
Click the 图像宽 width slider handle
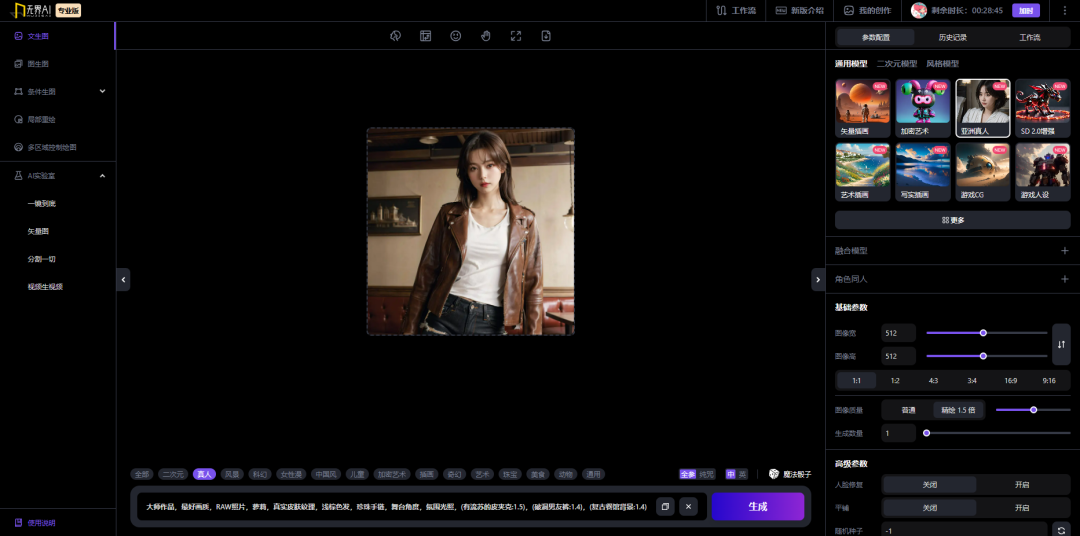(x=983, y=332)
